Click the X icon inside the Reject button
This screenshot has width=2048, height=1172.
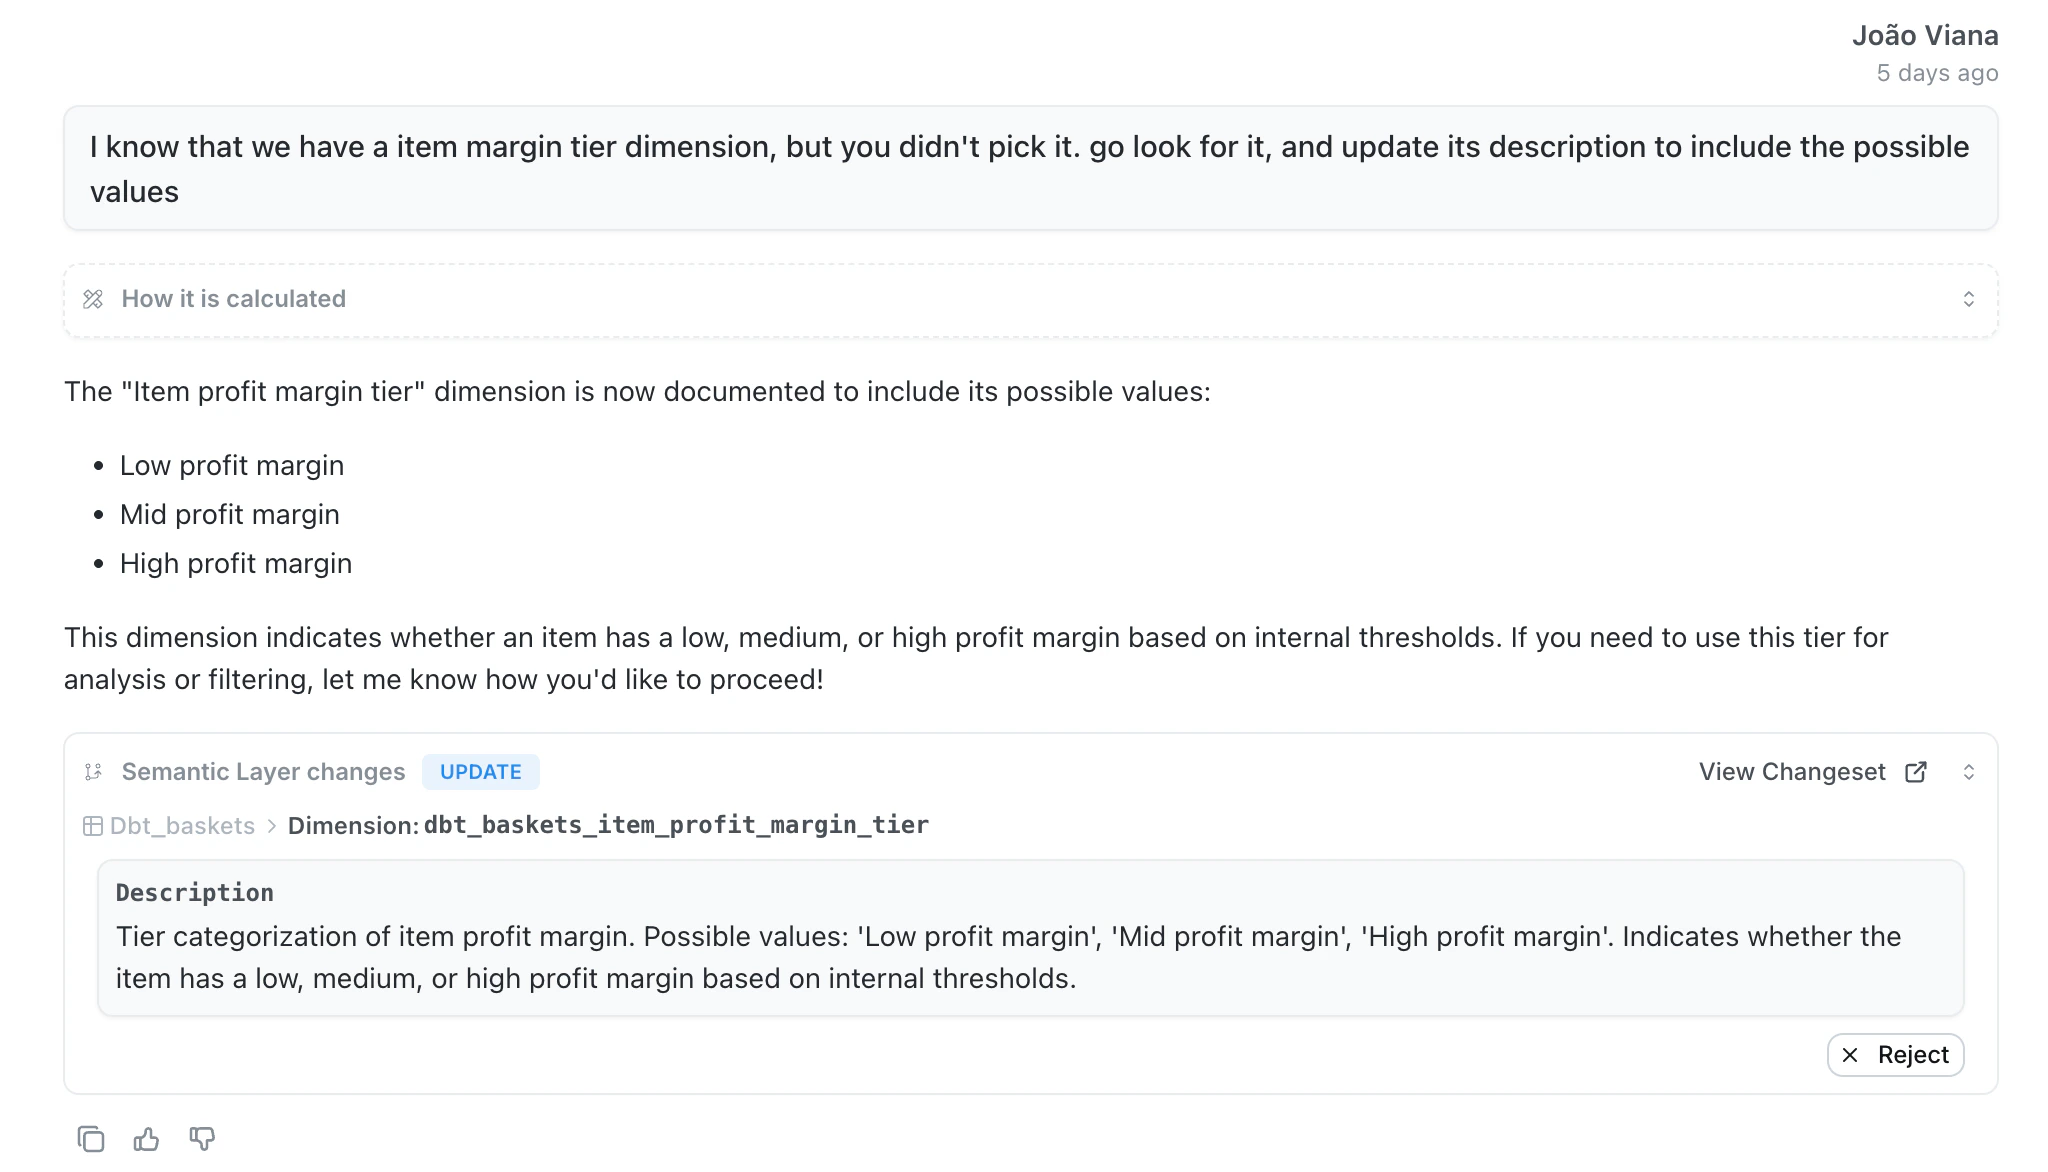pos(1851,1054)
